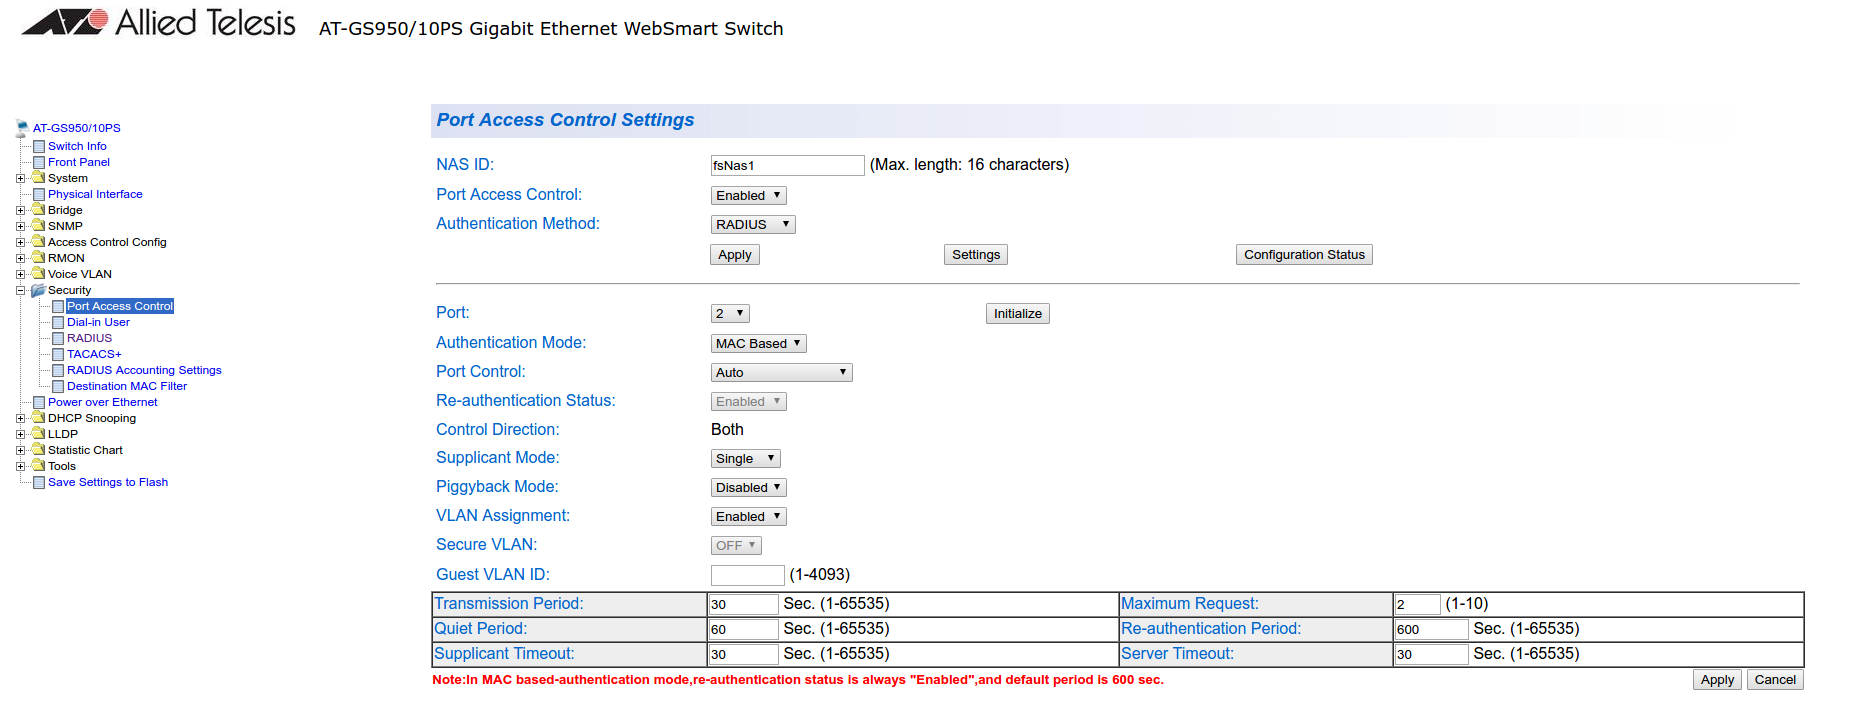Click the page icon beside Switch Info
The width and height of the screenshot is (1851, 709).
[x=39, y=146]
